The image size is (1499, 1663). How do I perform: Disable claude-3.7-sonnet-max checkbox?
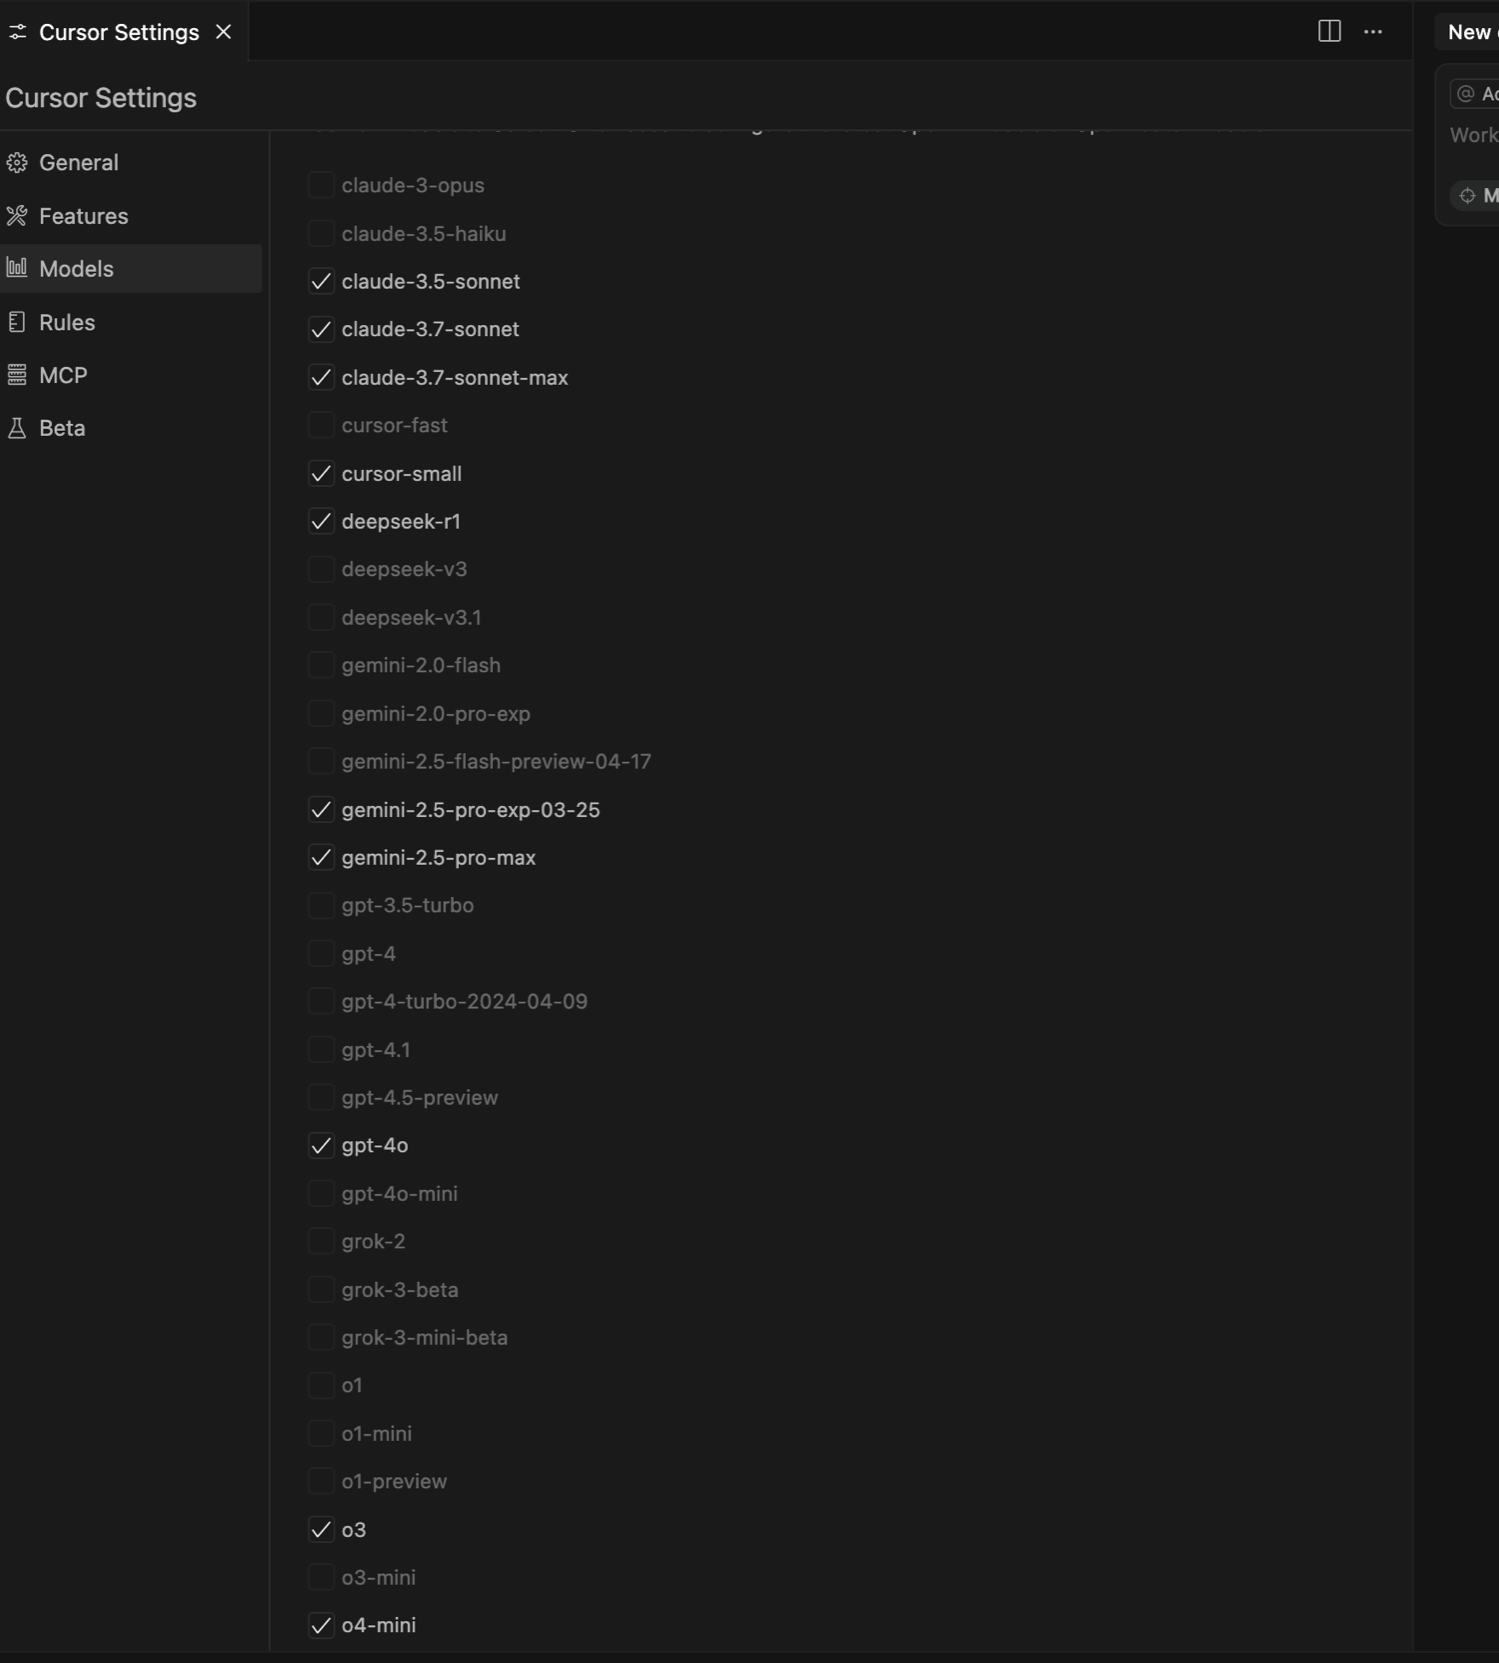tap(321, 377)
